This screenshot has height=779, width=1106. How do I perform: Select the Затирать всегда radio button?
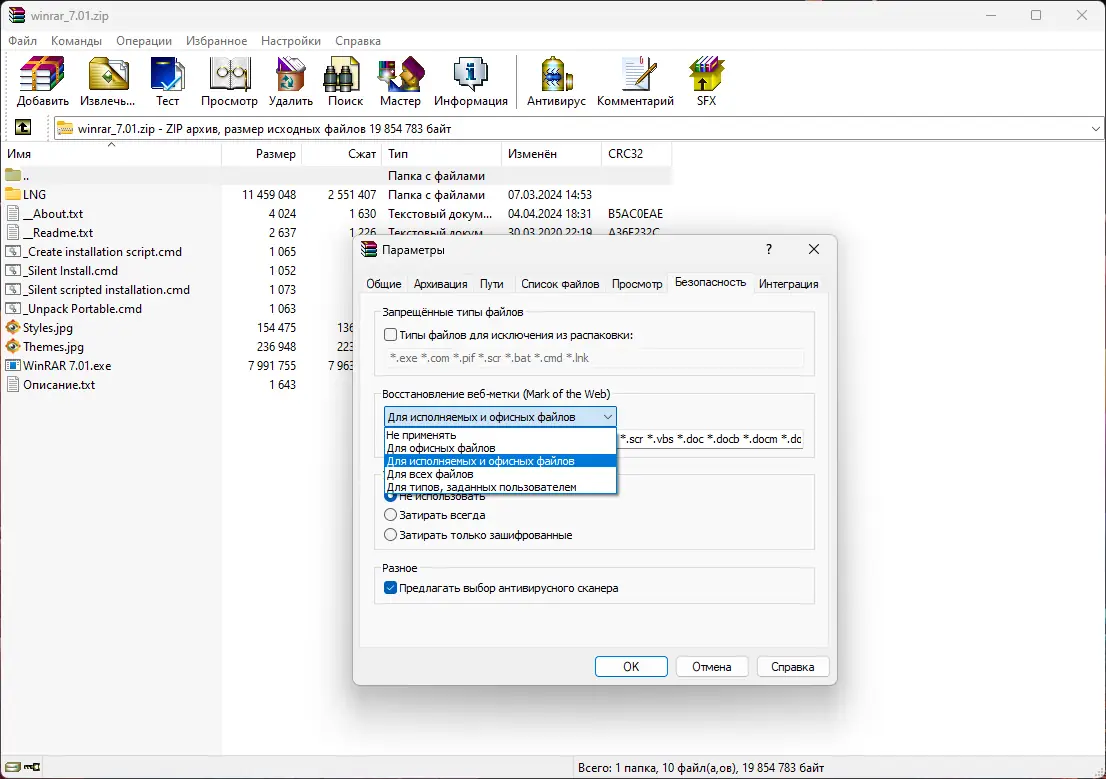click(390, 515)
